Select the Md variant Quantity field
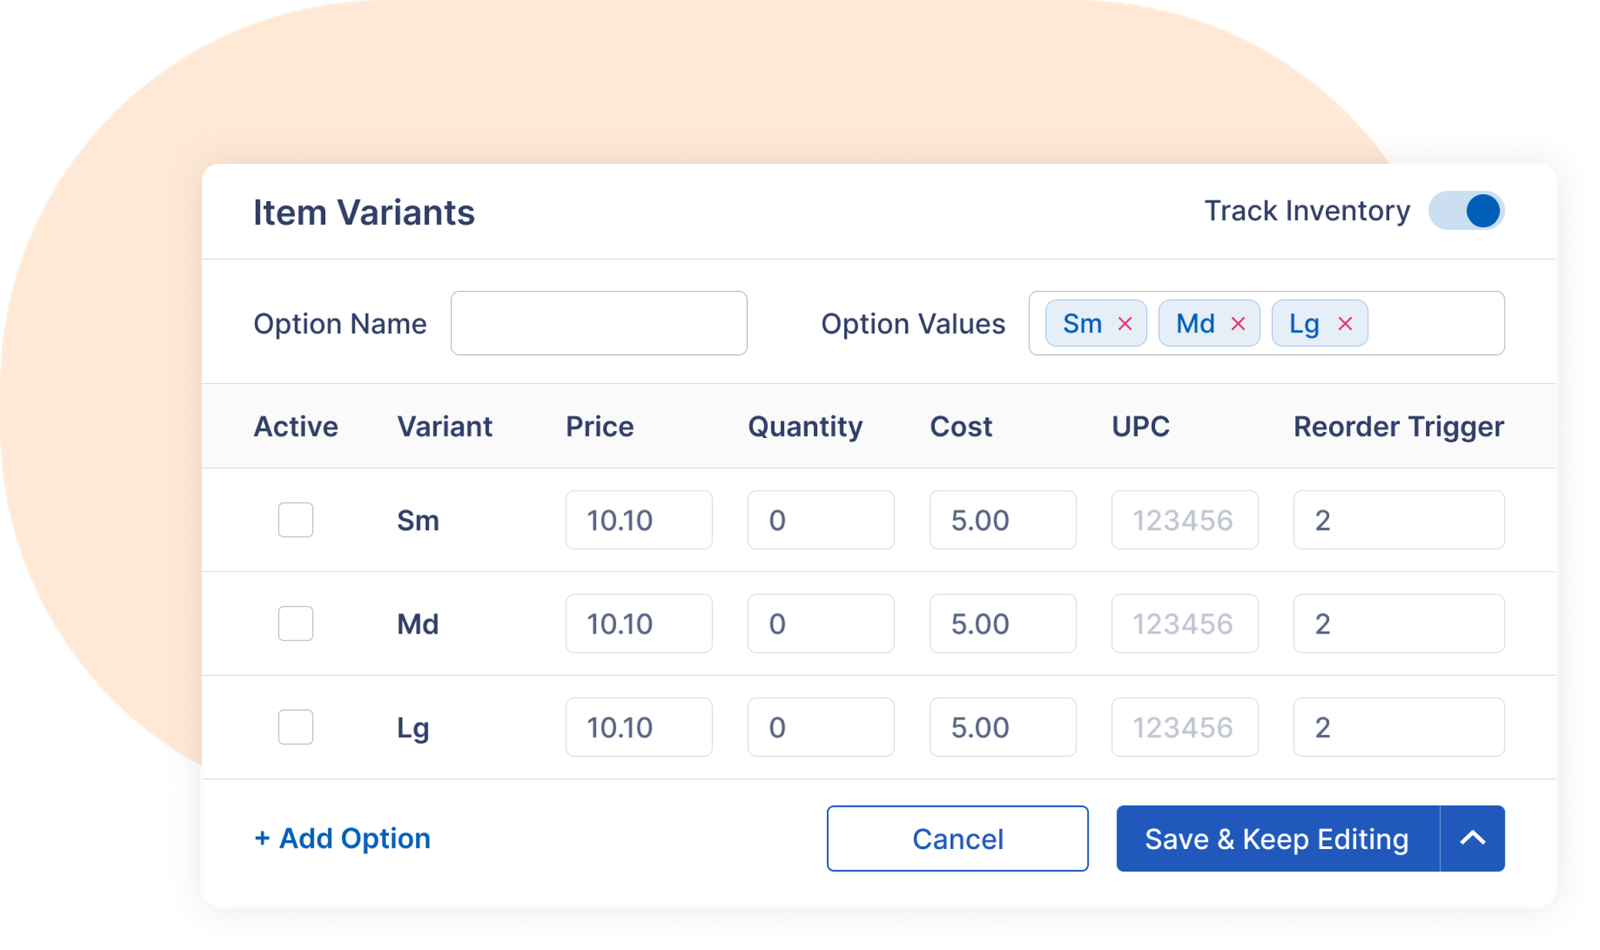 click(820, 624)
